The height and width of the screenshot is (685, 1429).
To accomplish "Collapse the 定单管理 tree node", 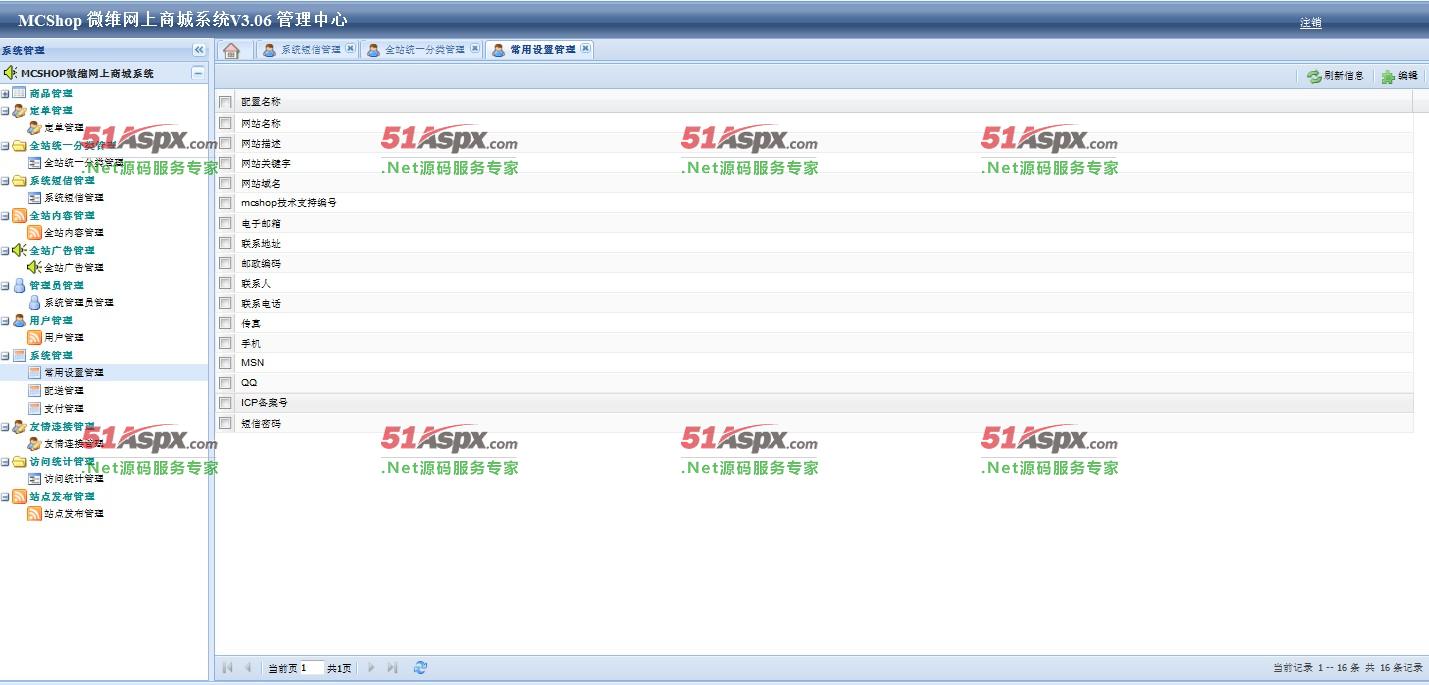I will [5, 111].
